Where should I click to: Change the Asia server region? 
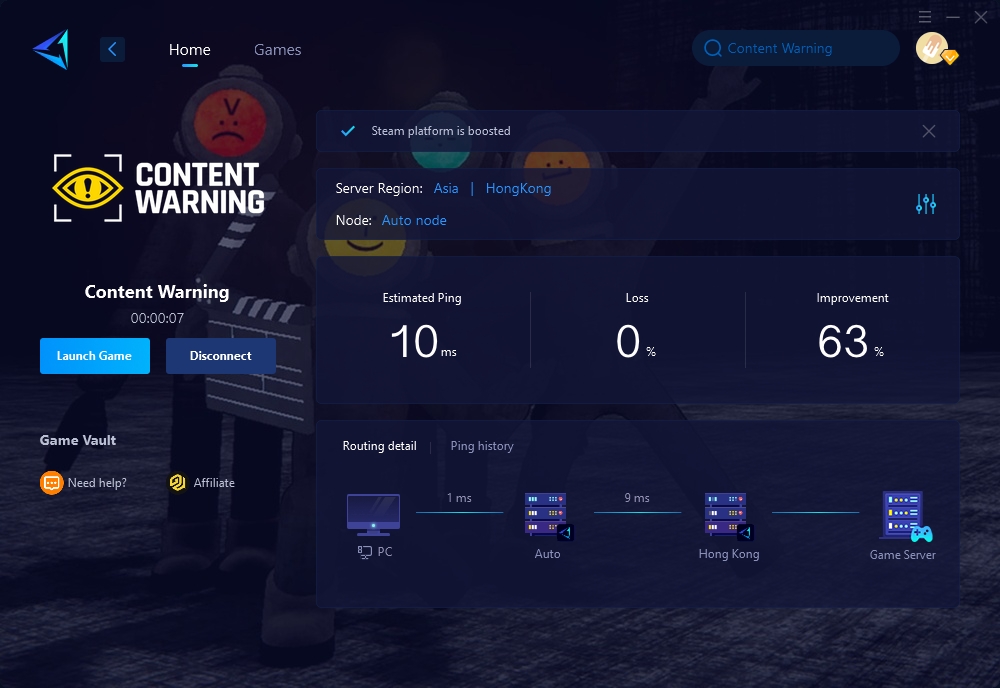tap(446, 188)
